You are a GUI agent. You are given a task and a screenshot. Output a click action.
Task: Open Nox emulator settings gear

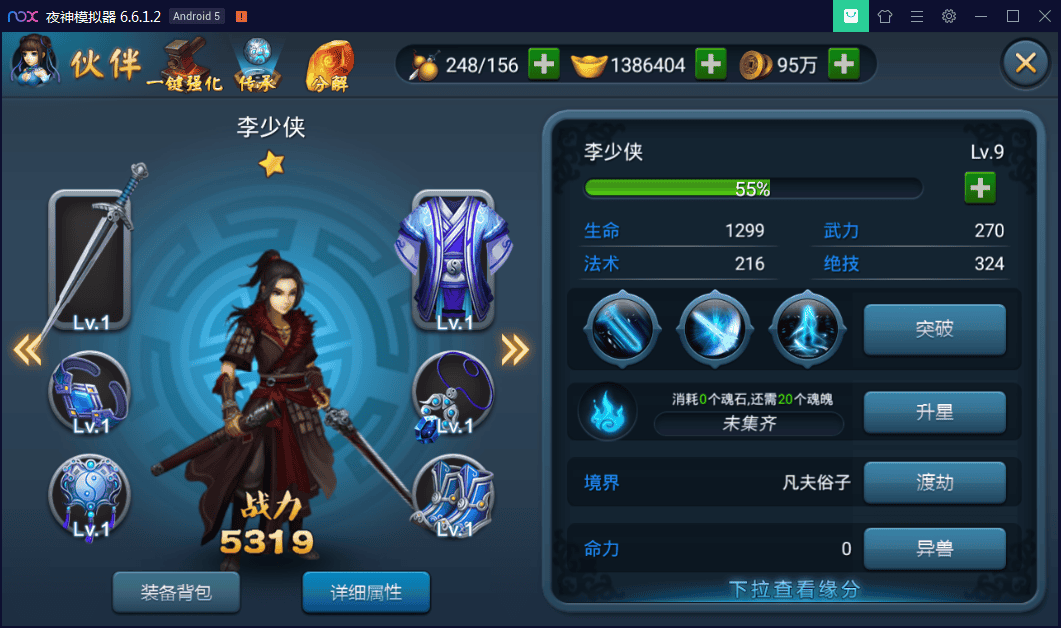pos(949,16)
